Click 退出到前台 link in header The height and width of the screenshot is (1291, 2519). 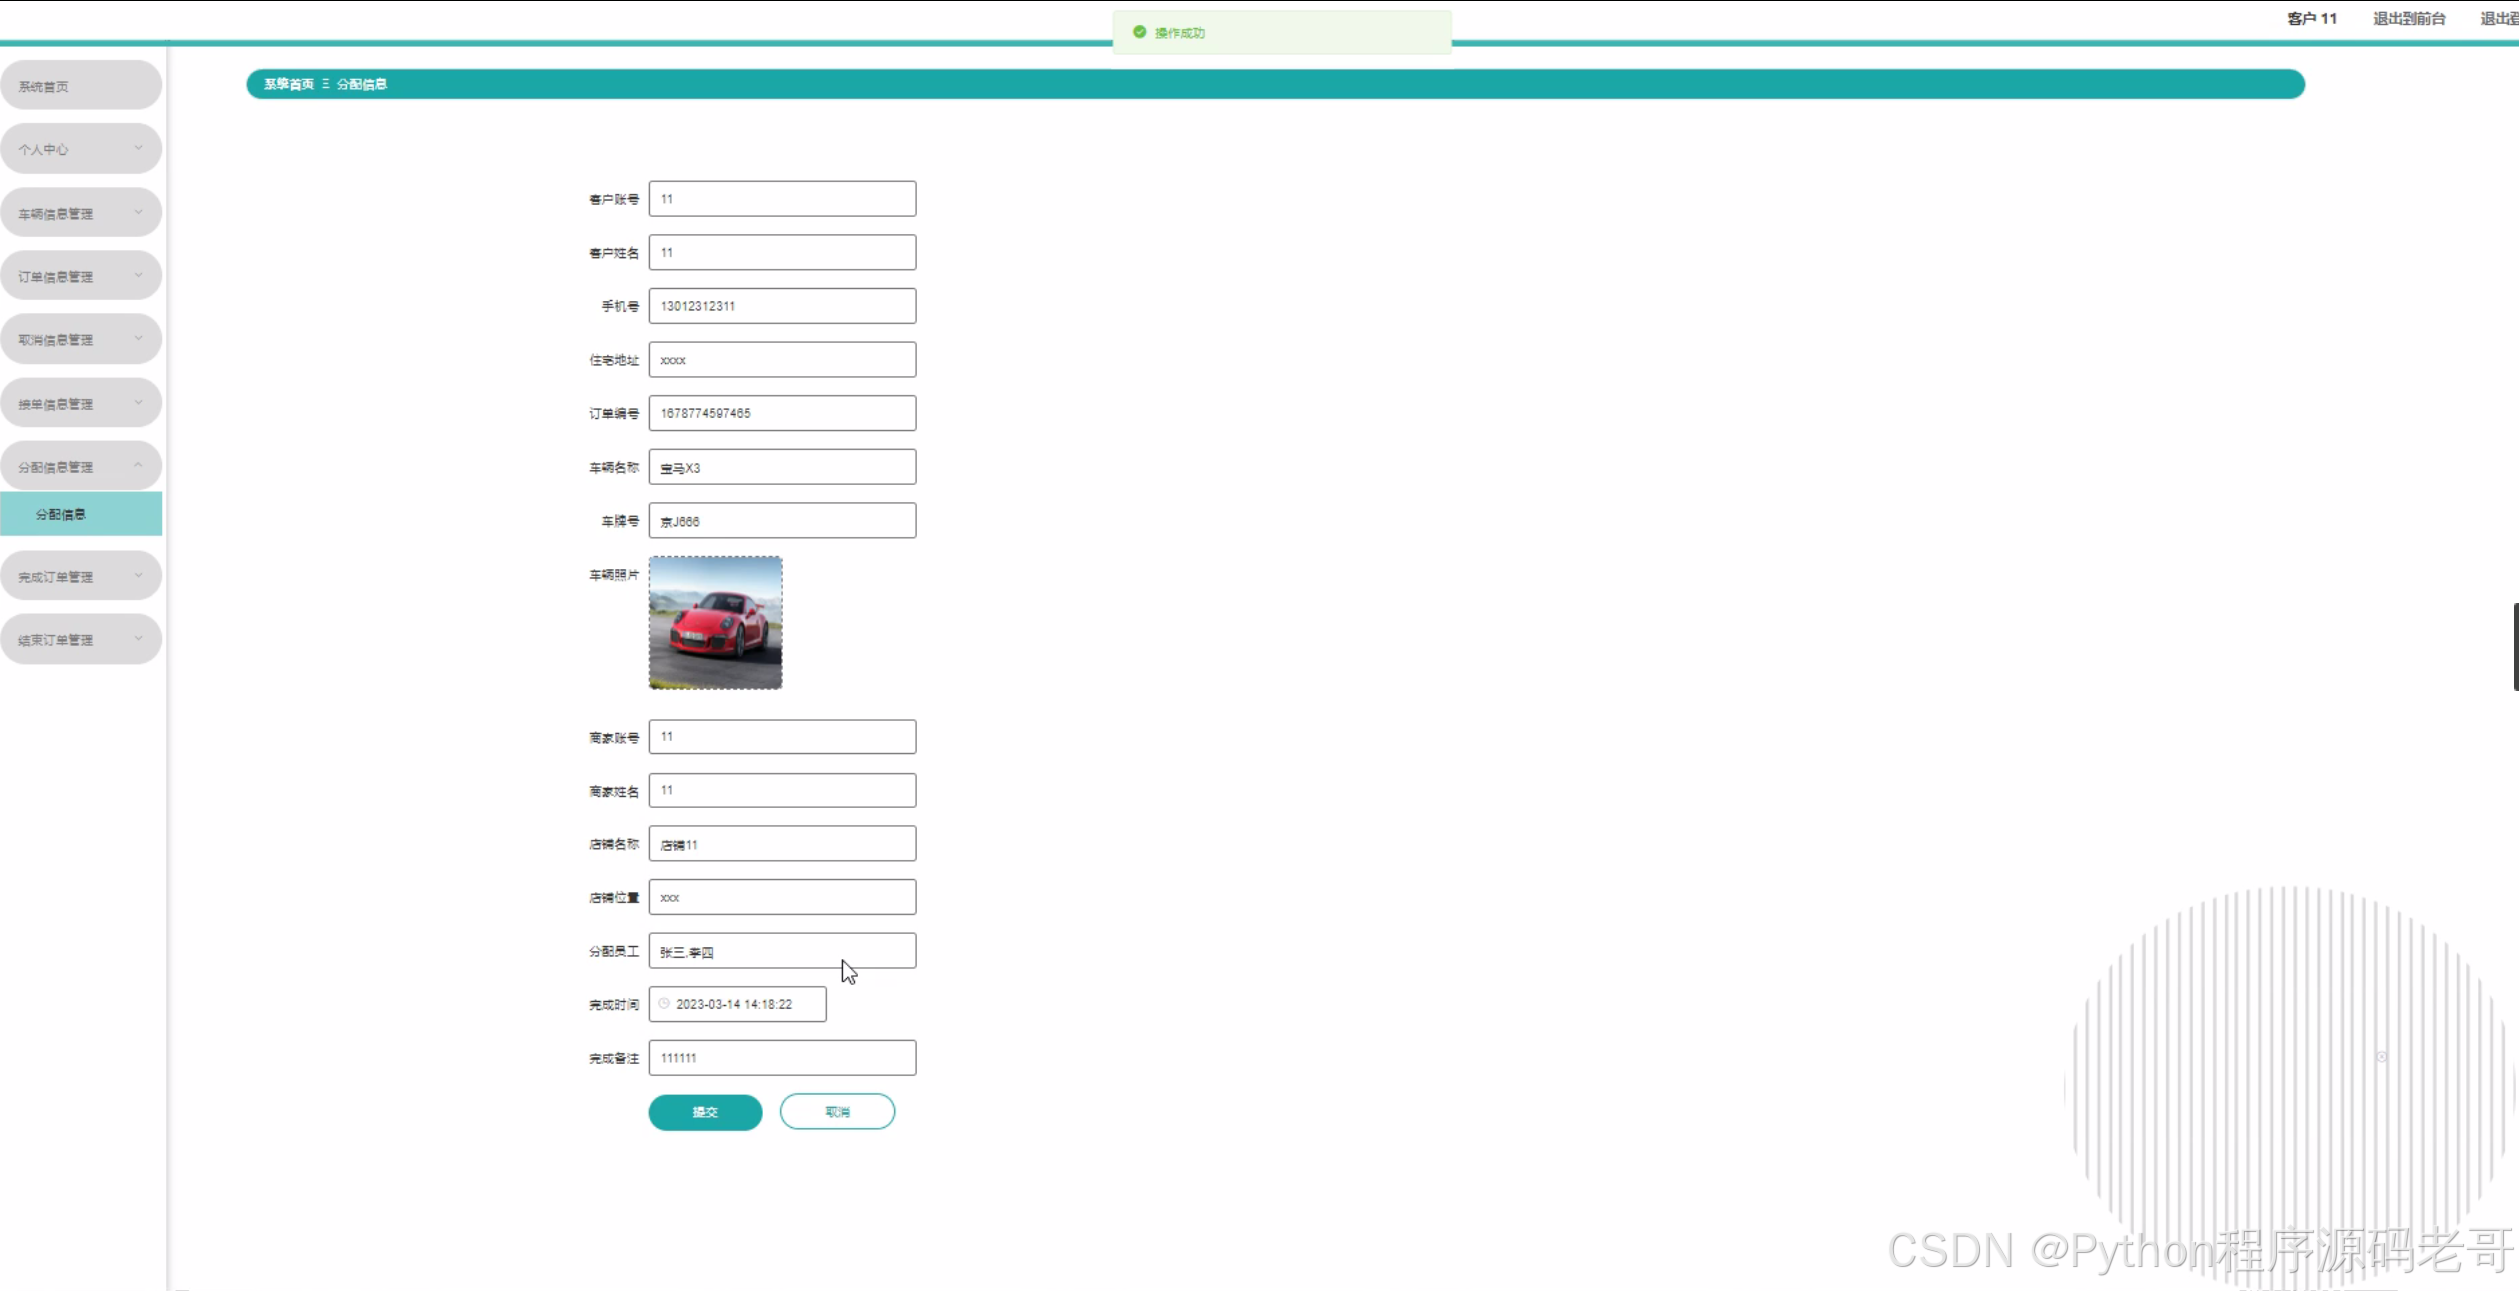pyautogui.click(x=2408, y=18)
